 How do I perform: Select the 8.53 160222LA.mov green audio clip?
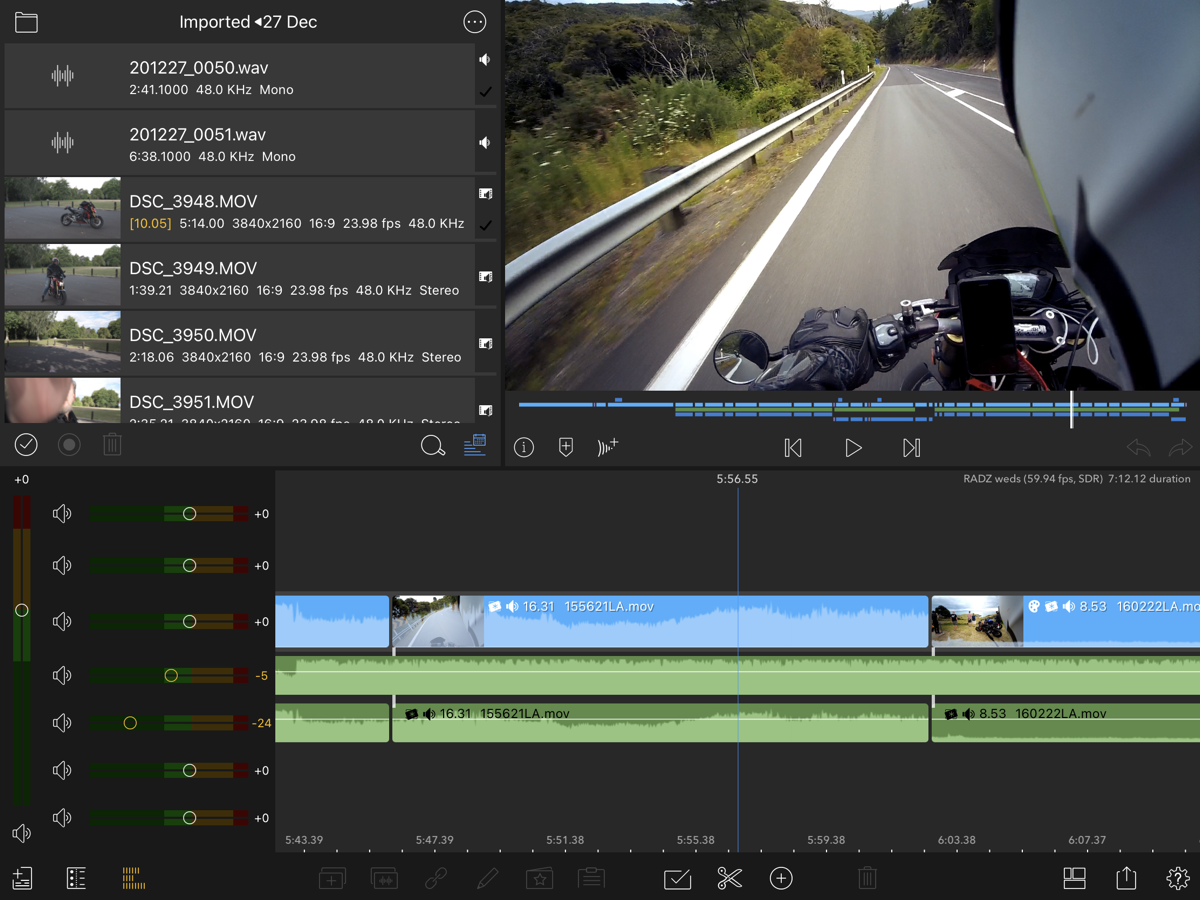click(x=1065, y=723)
